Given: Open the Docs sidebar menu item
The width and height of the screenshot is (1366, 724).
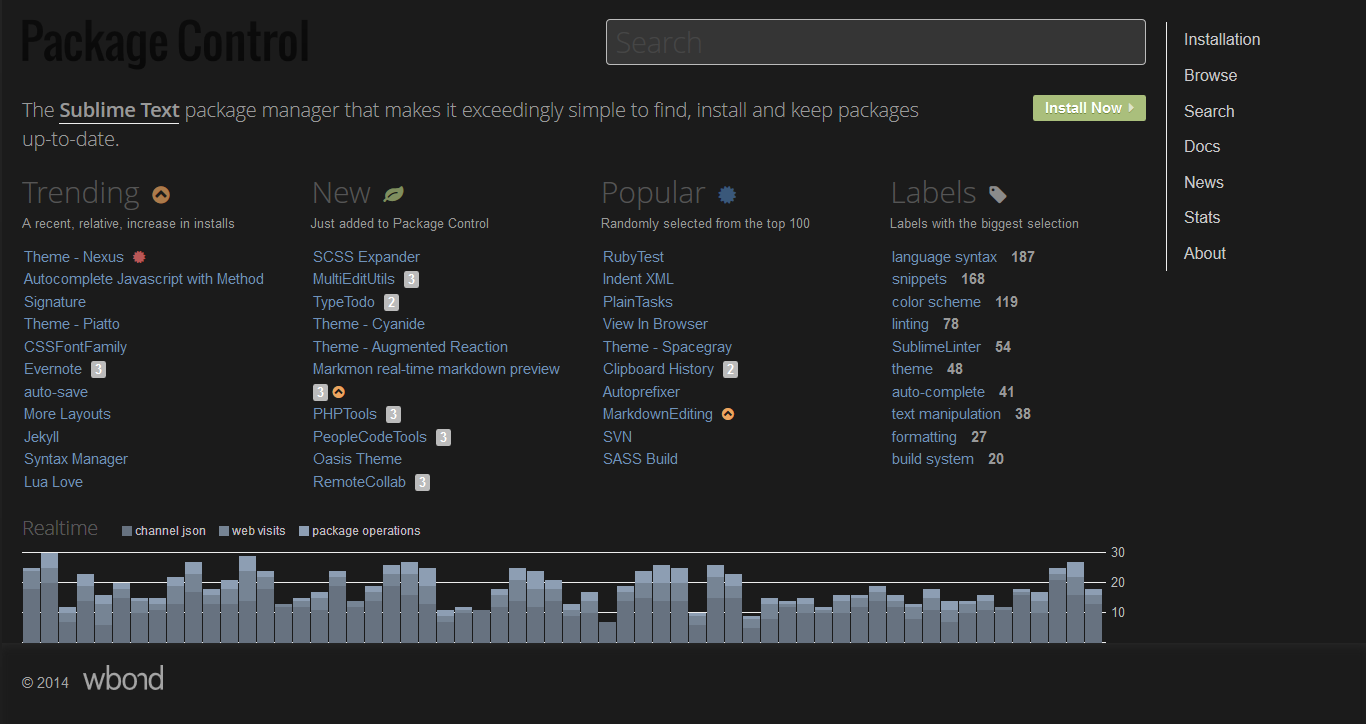Looking at the screenshot, I should (x=1202, y=147).
